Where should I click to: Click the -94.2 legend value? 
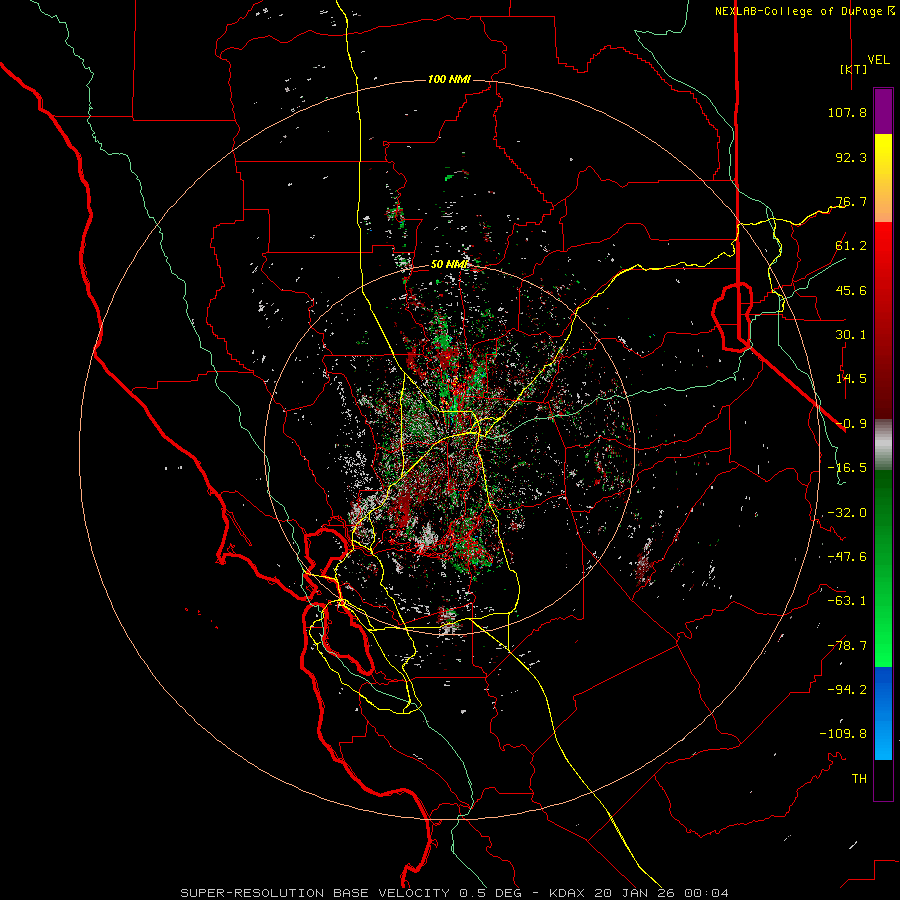[x=847, y=690]
